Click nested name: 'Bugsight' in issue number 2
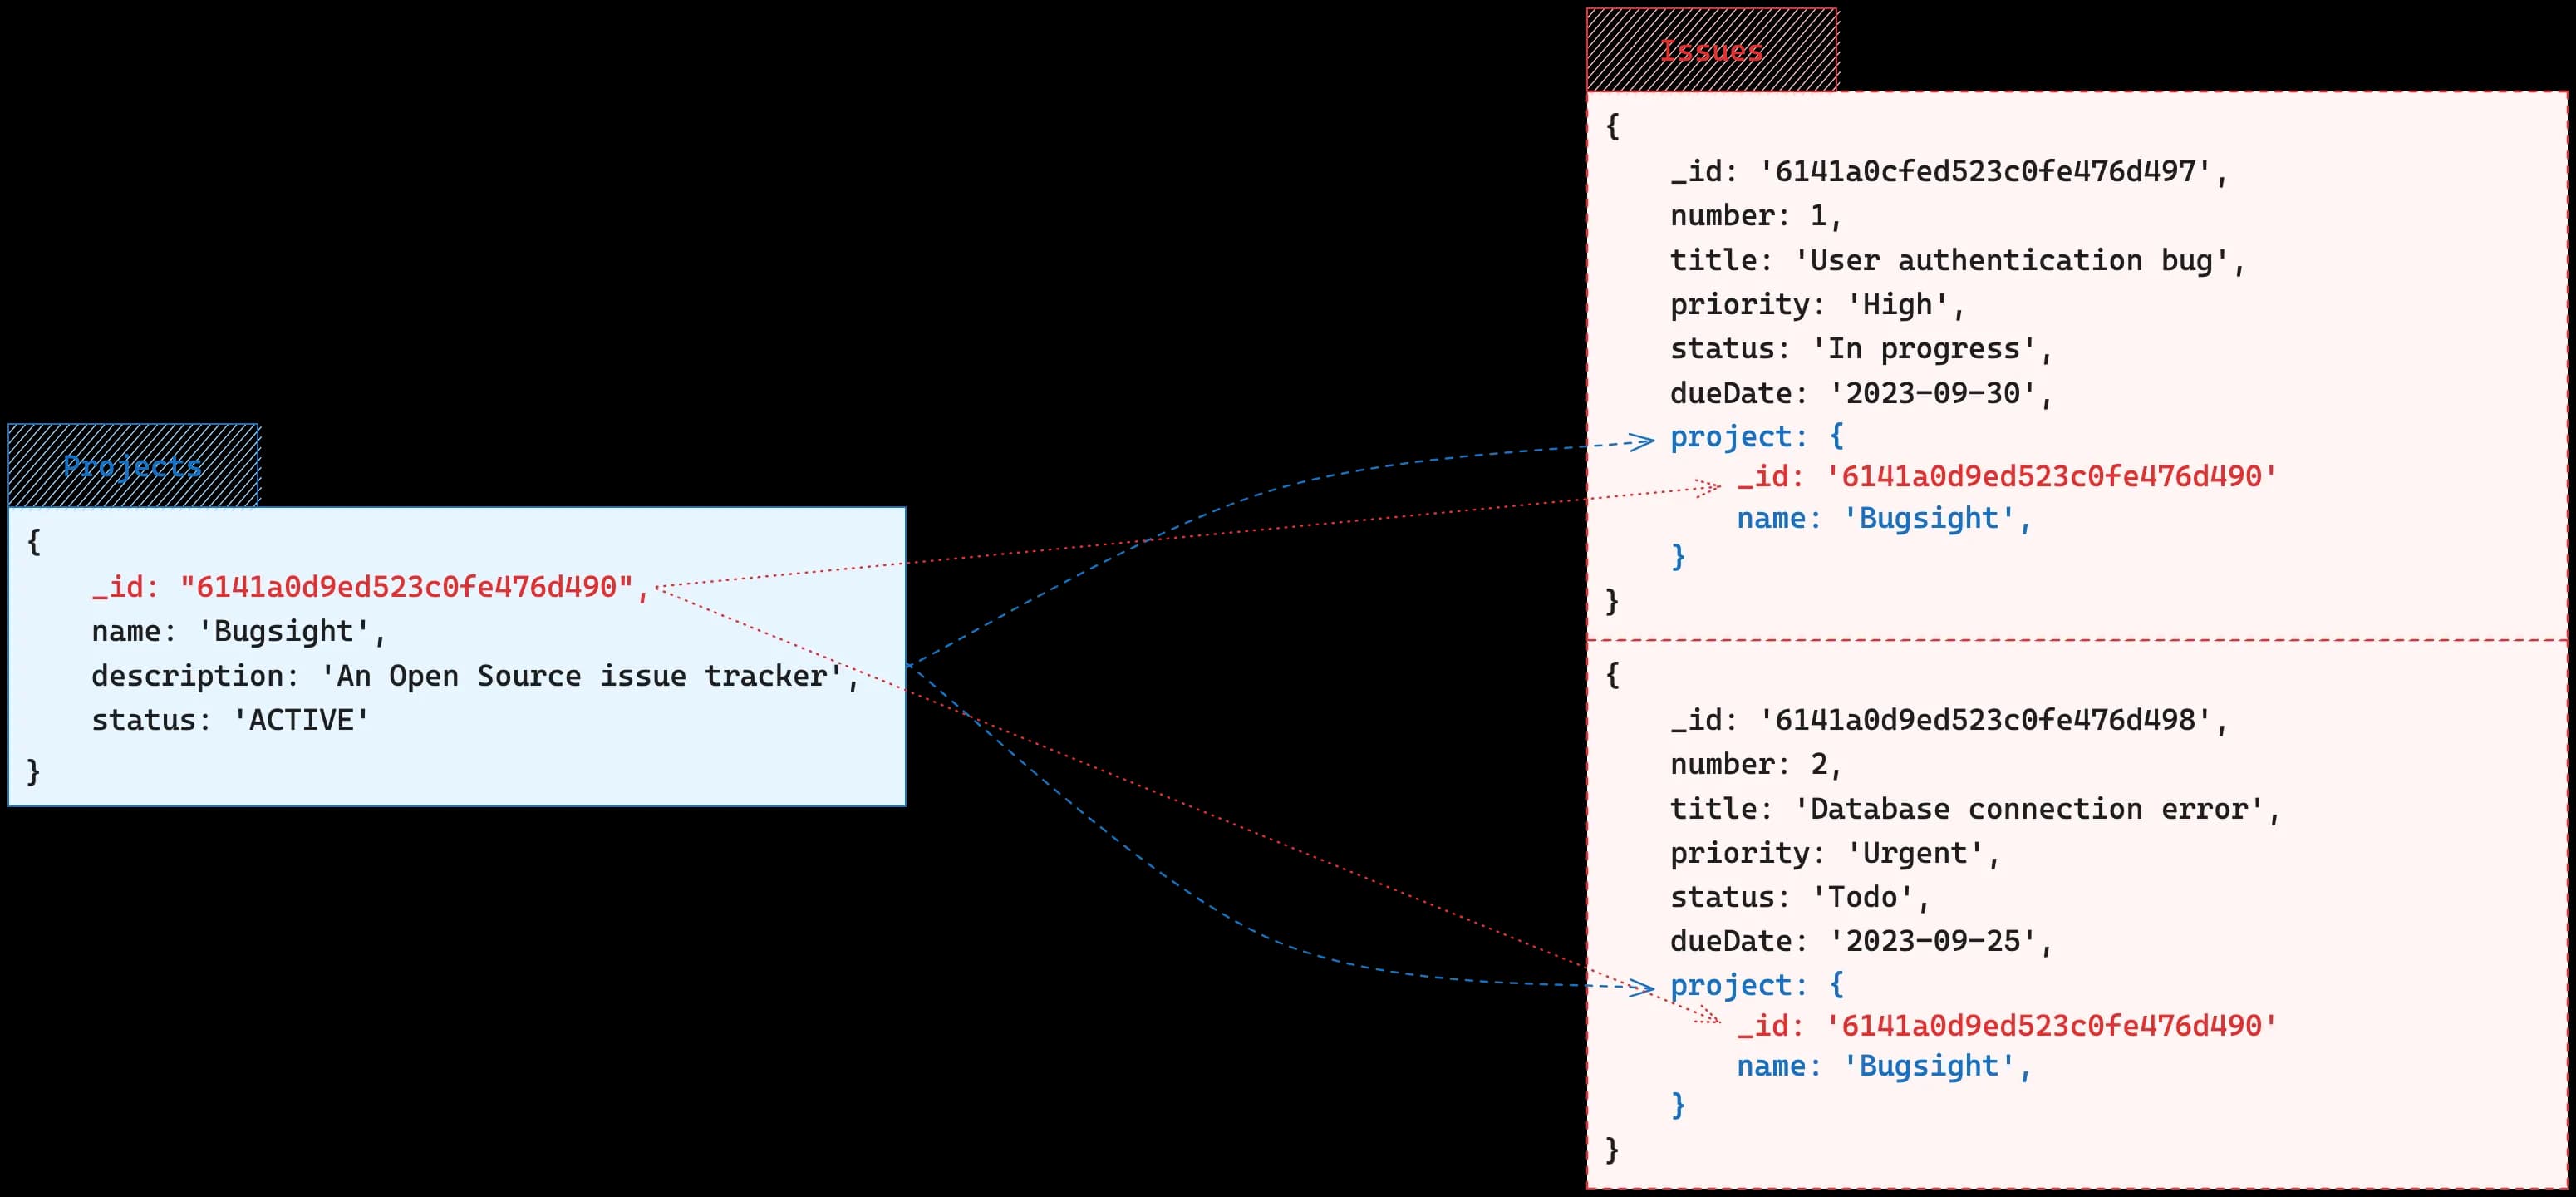The height and width of the screenshot is (1197, 2576). [1884, 1067]
